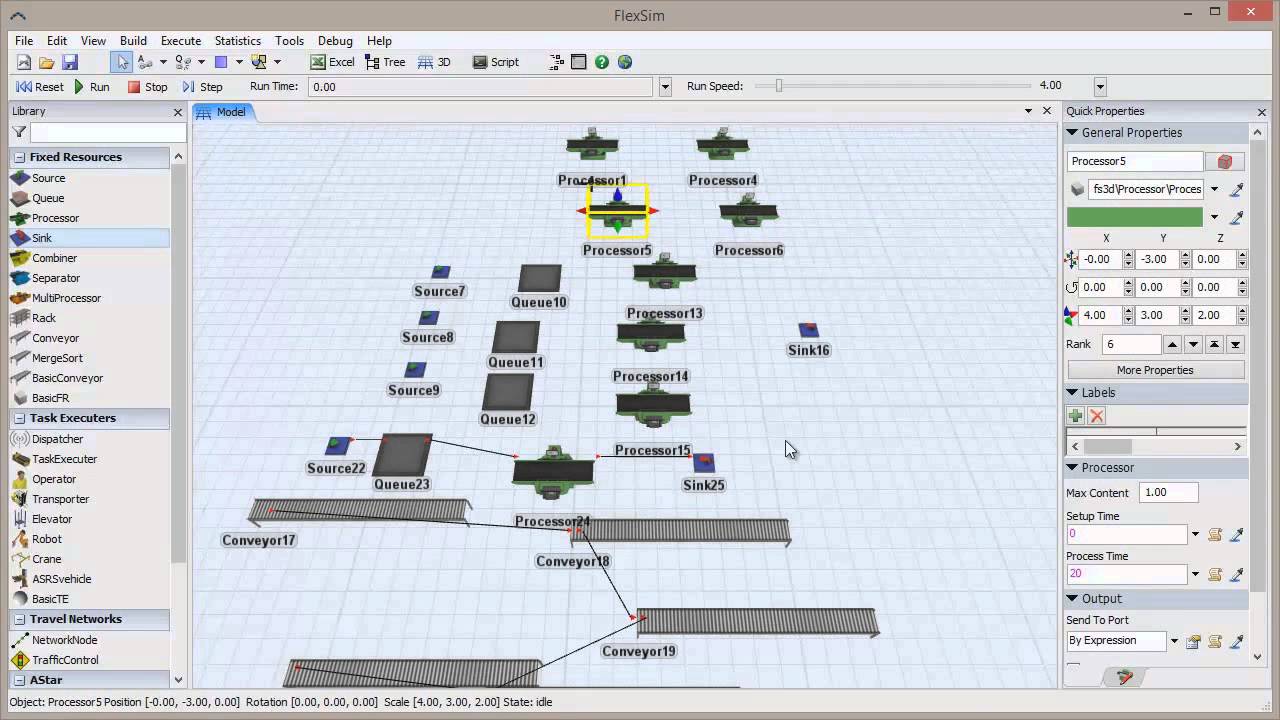The height and width of the screenshot is (720, 1280).
Task: Open the Debug menu
Action: (x=335, y=41)
